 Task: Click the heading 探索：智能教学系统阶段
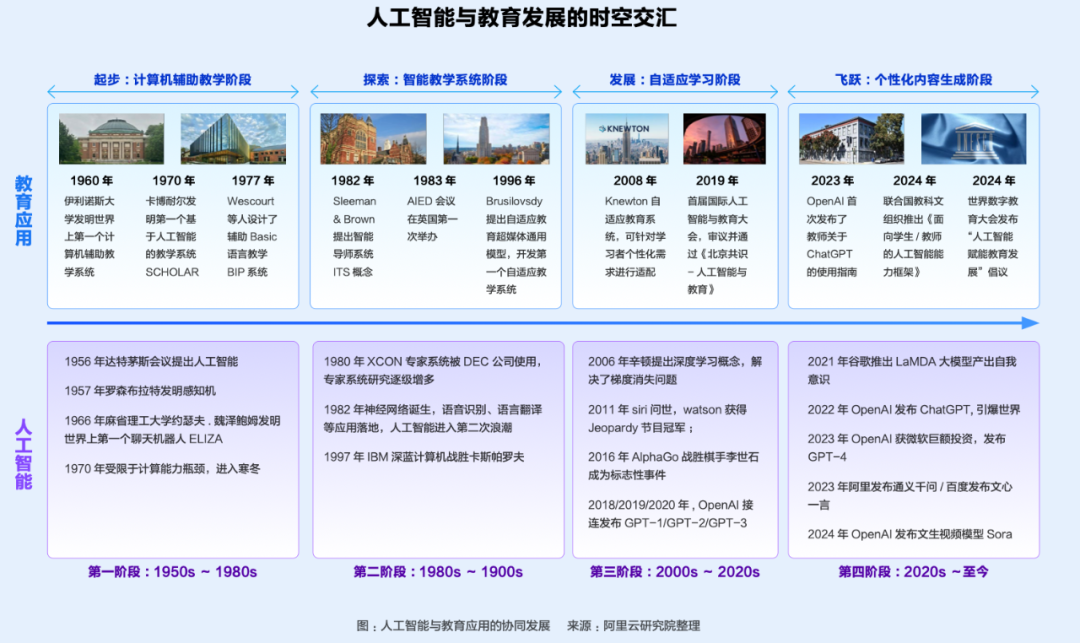point(435,80)
